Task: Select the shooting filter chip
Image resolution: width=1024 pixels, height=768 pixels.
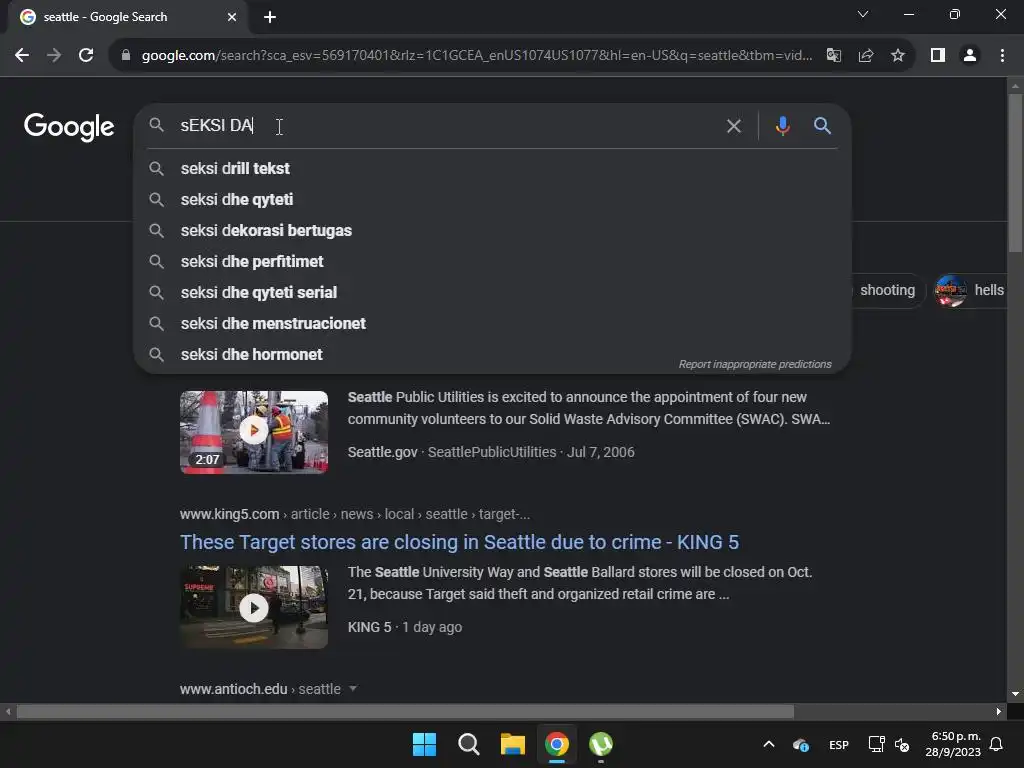Action: 888,290
